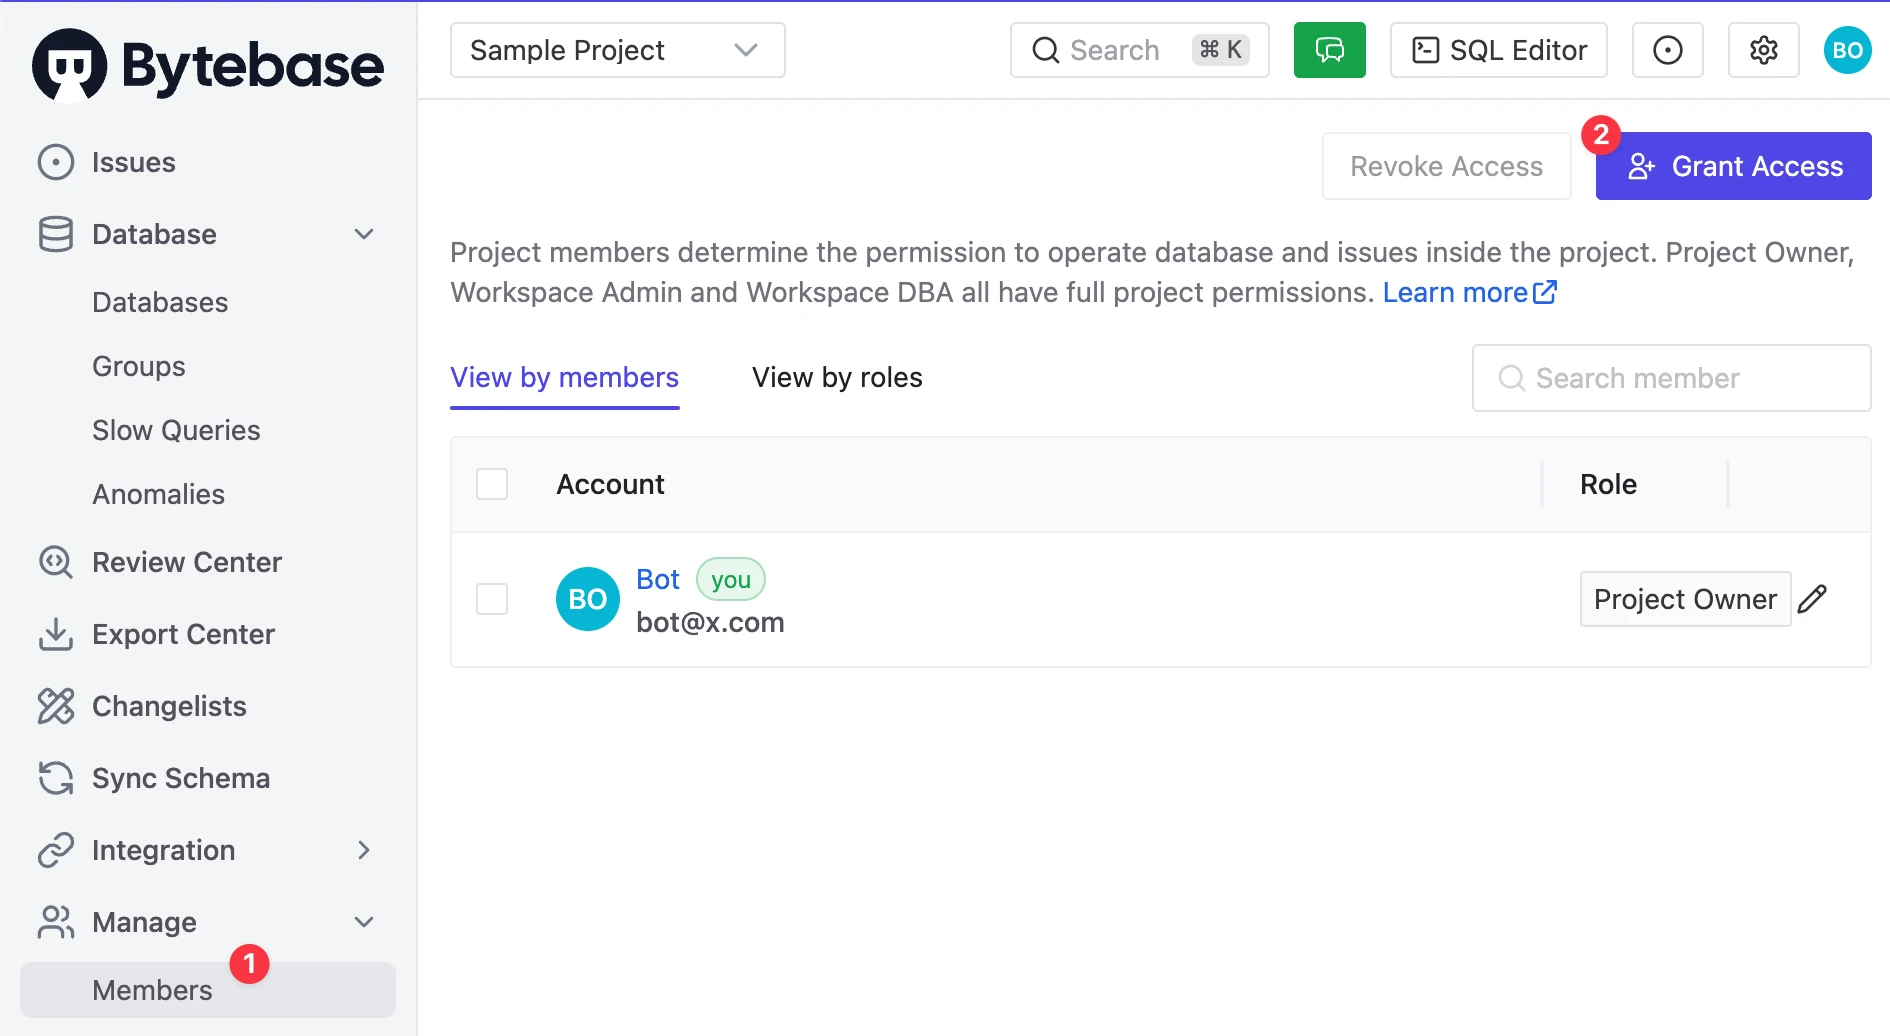Go to Review Center

[187, 562]
